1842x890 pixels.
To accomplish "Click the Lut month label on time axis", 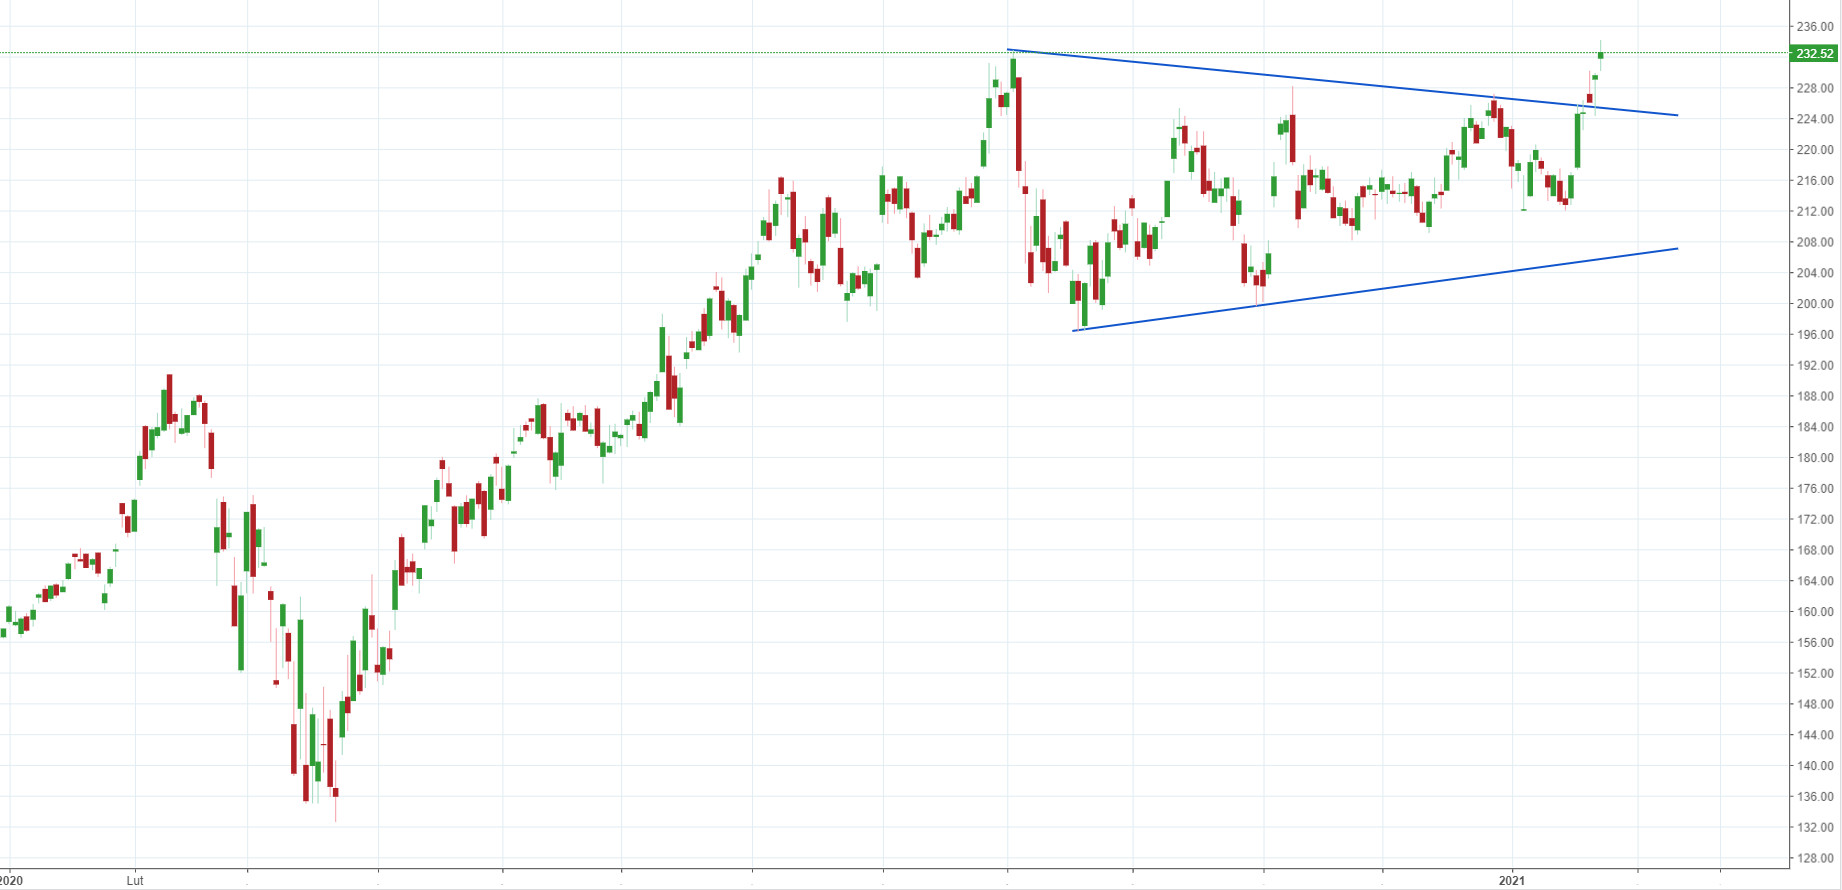I will (x=135, y=881).
